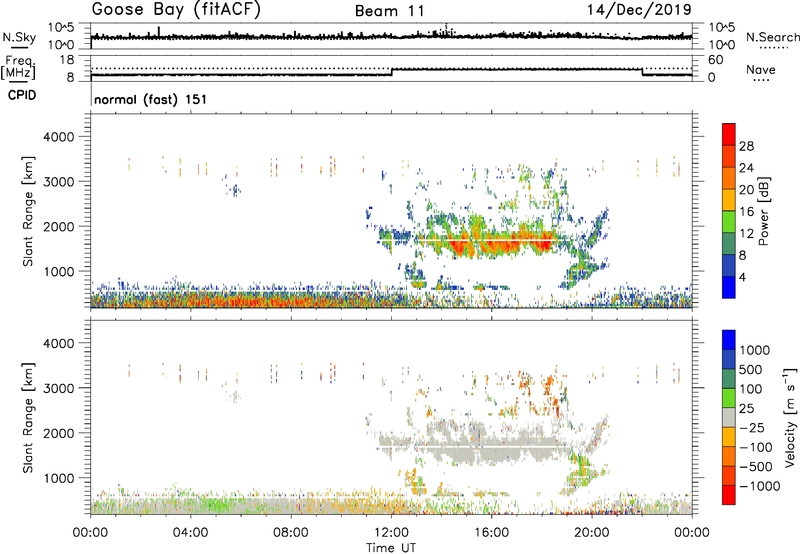Screen dimensions: 800x554
Task: Click the 'N.Search' legend label
Action: pos(773,37)
